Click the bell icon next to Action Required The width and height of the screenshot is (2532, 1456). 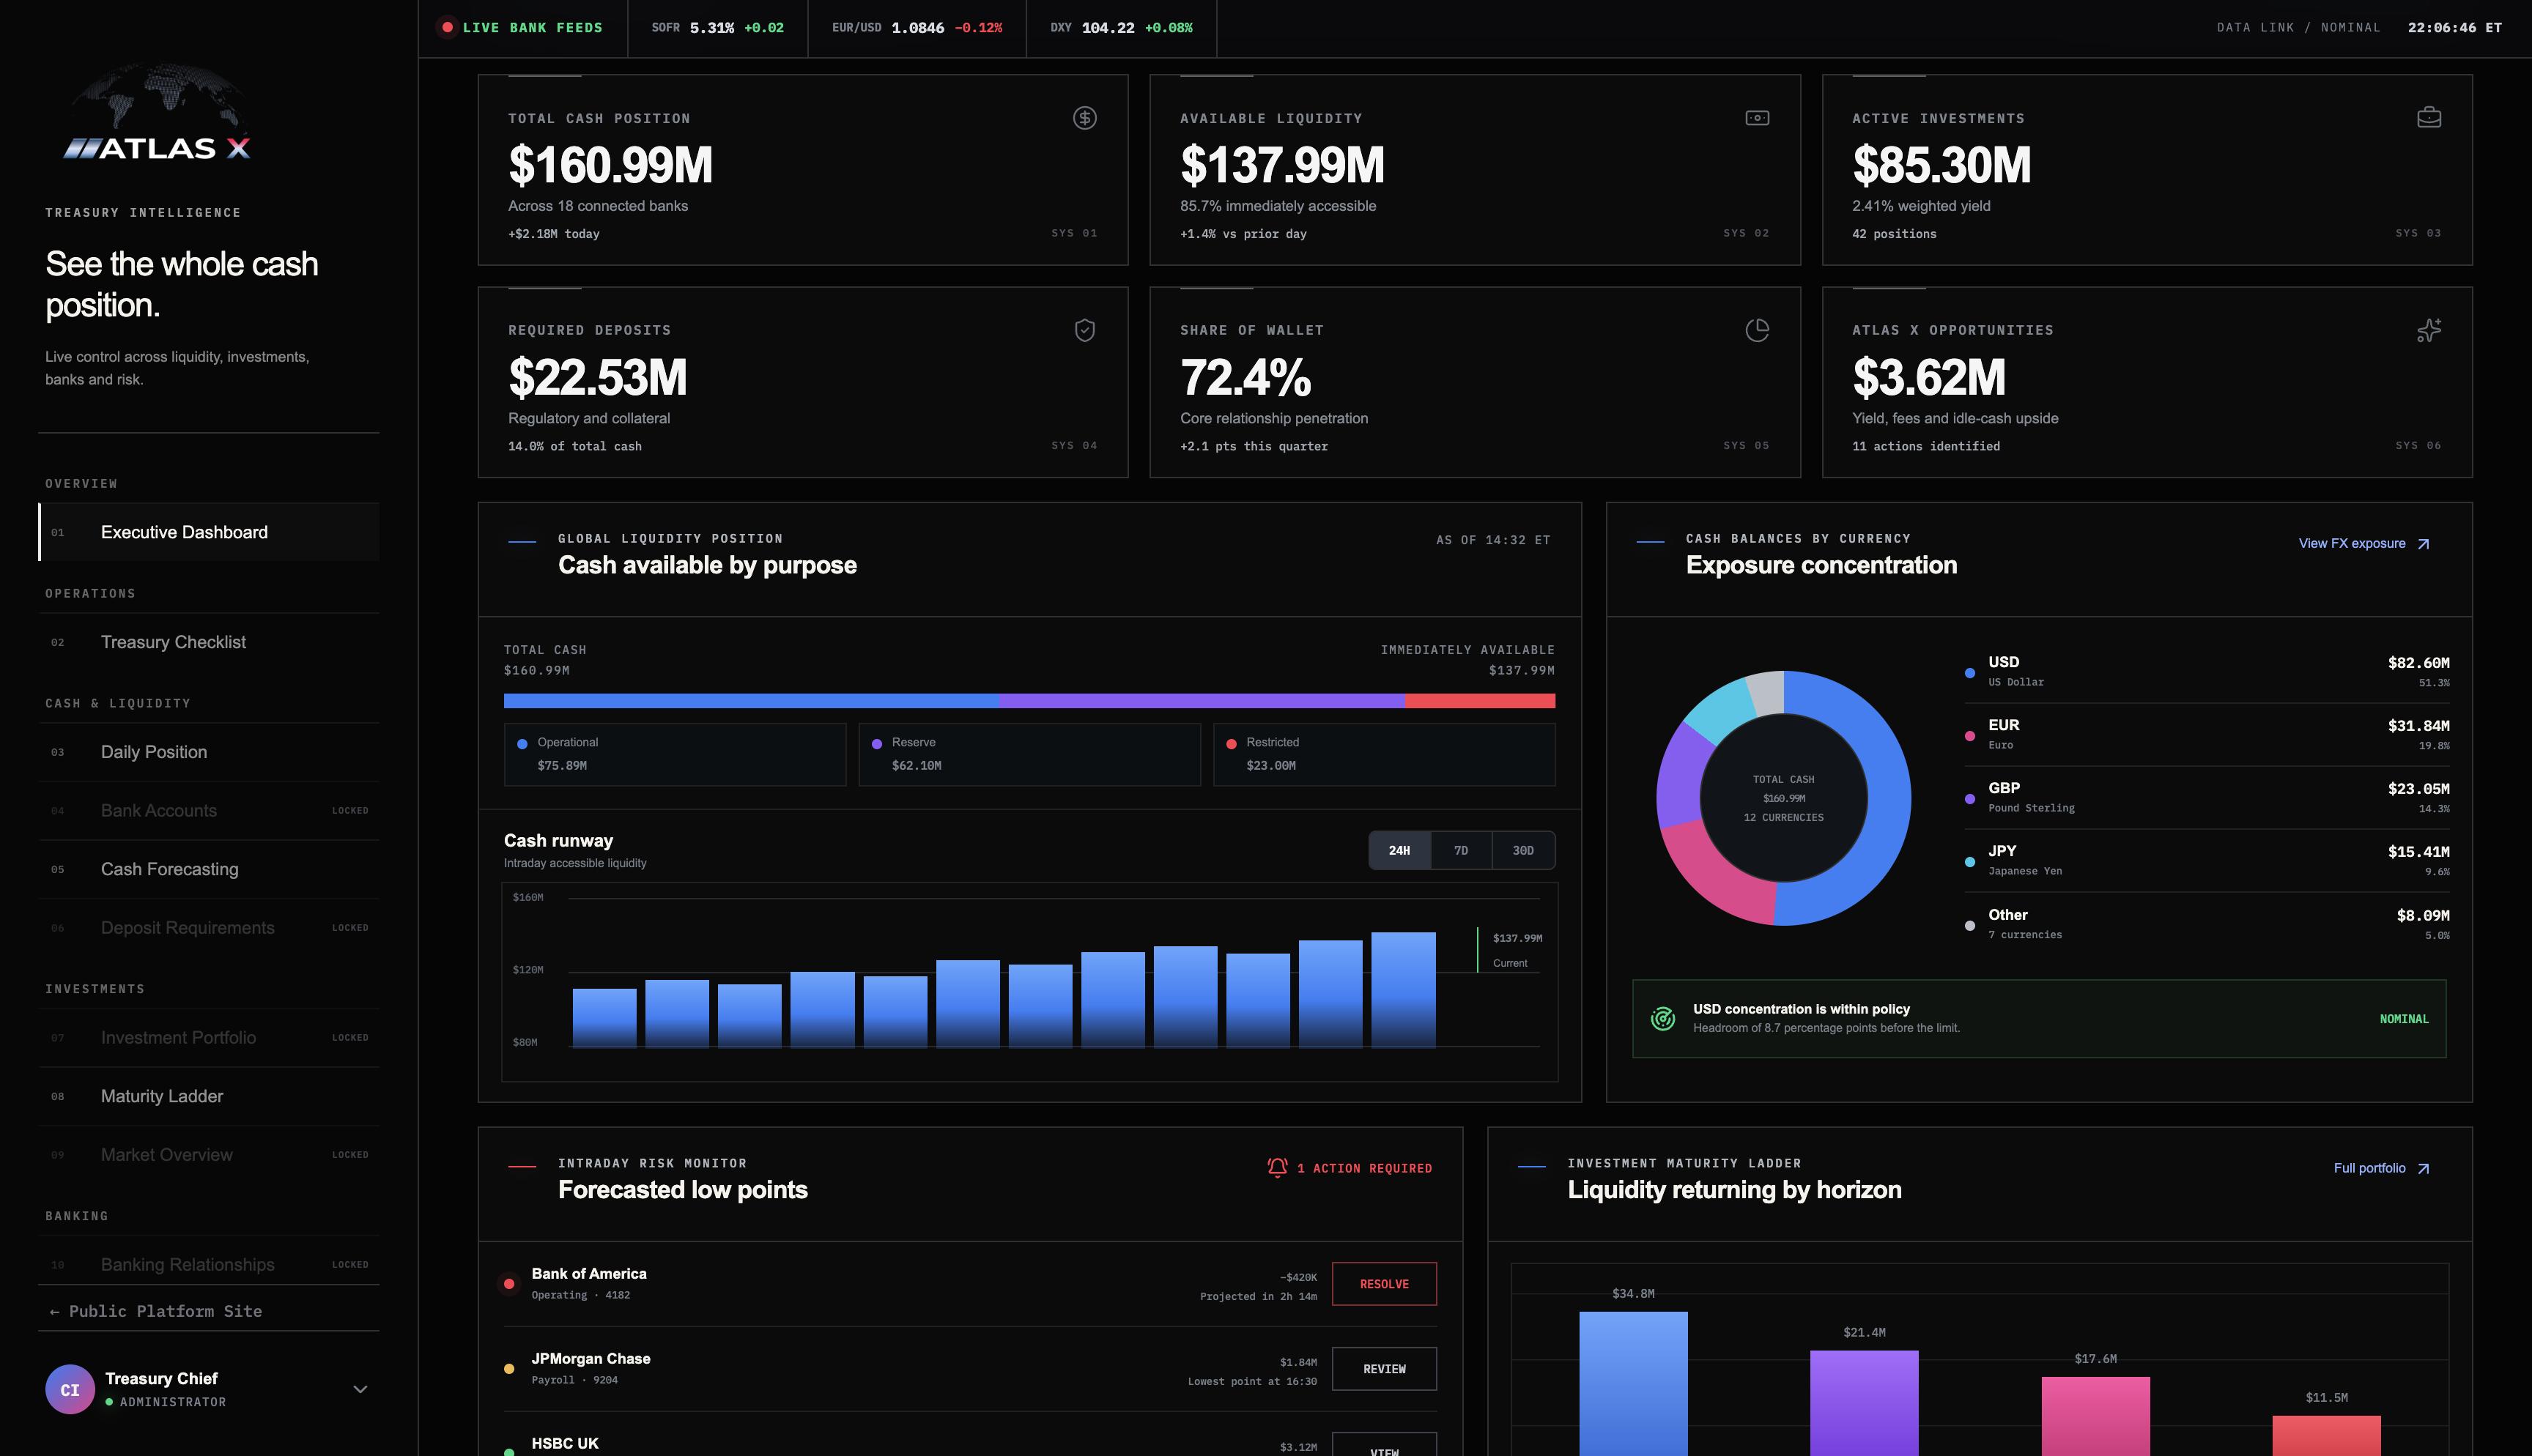coord(1276,1167)
